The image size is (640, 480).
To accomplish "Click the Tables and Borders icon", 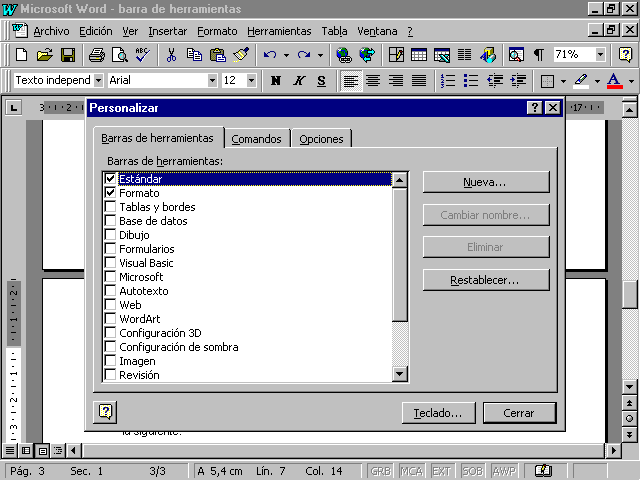I will (396, 54).
